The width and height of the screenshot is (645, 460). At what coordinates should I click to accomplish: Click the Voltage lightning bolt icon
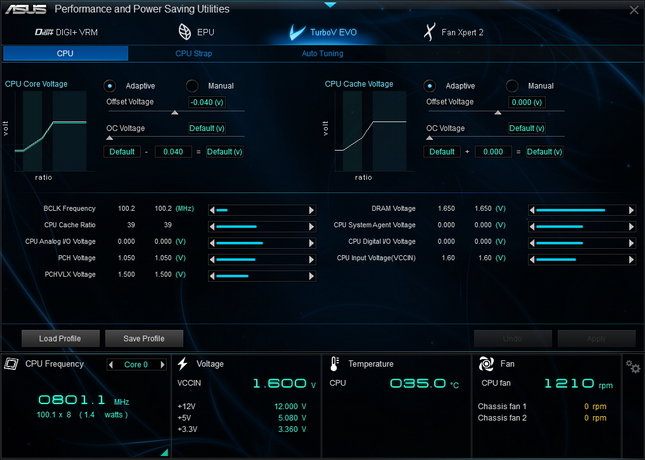183,364
